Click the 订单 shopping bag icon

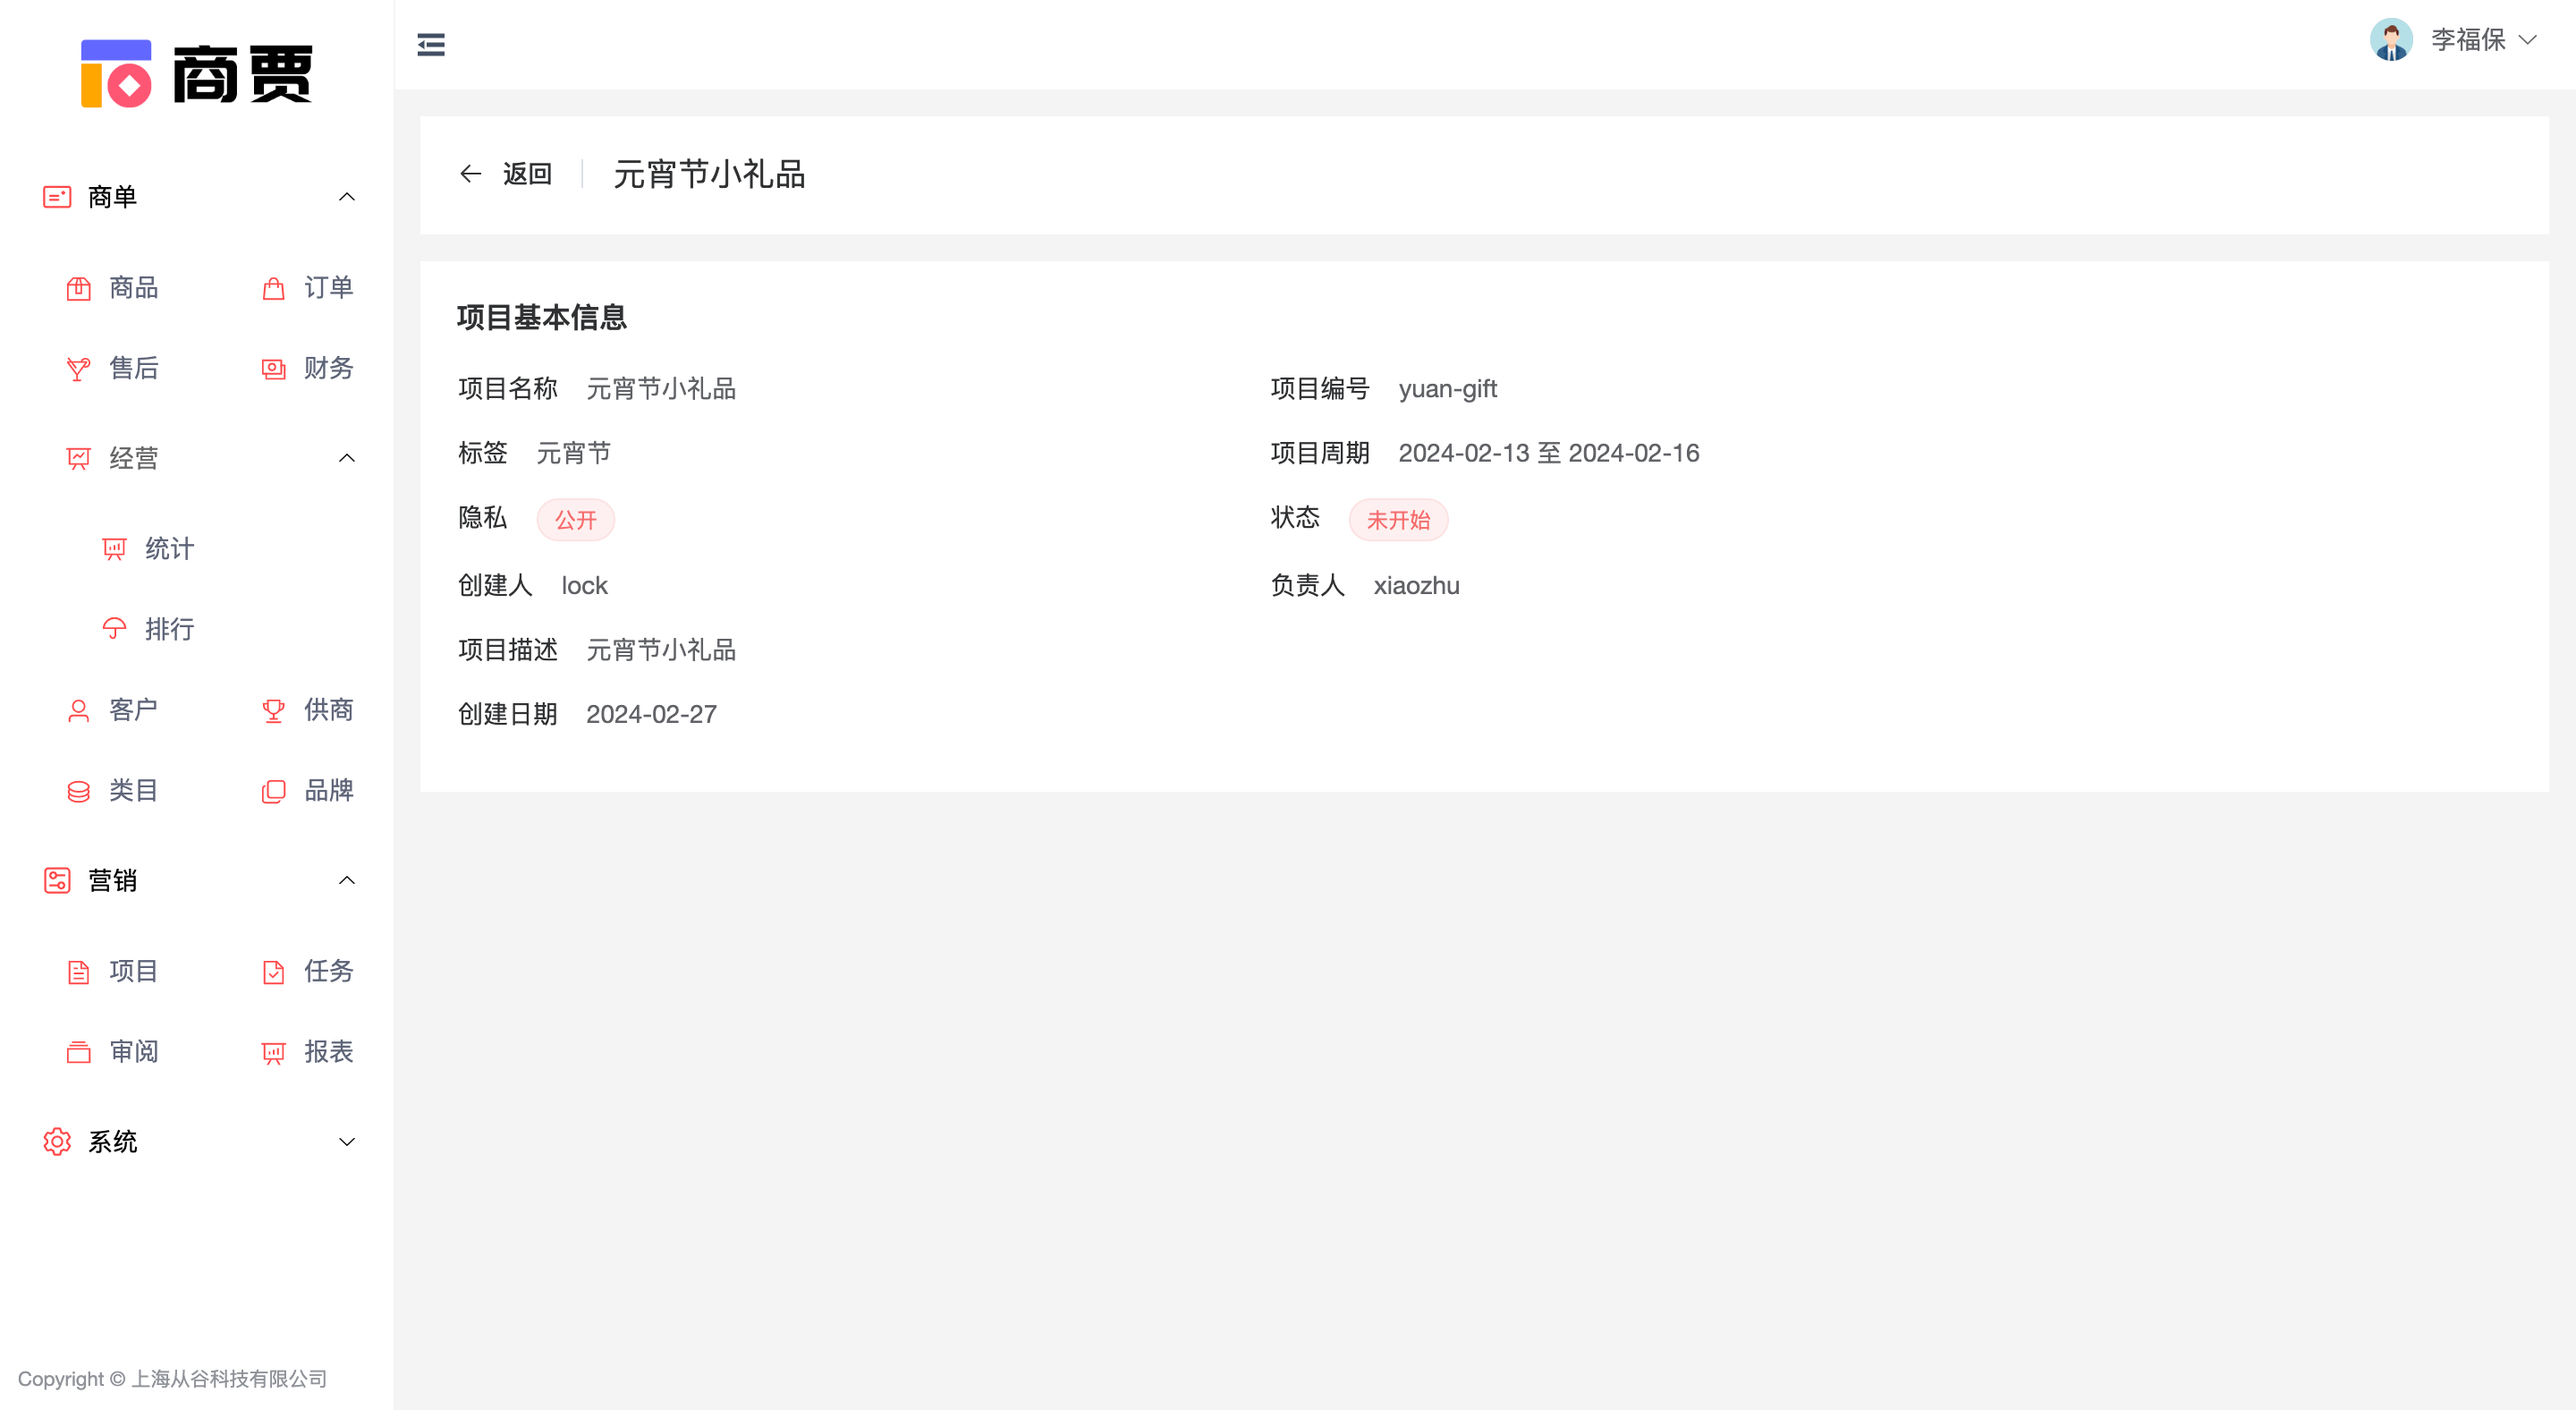pos(273,289)
